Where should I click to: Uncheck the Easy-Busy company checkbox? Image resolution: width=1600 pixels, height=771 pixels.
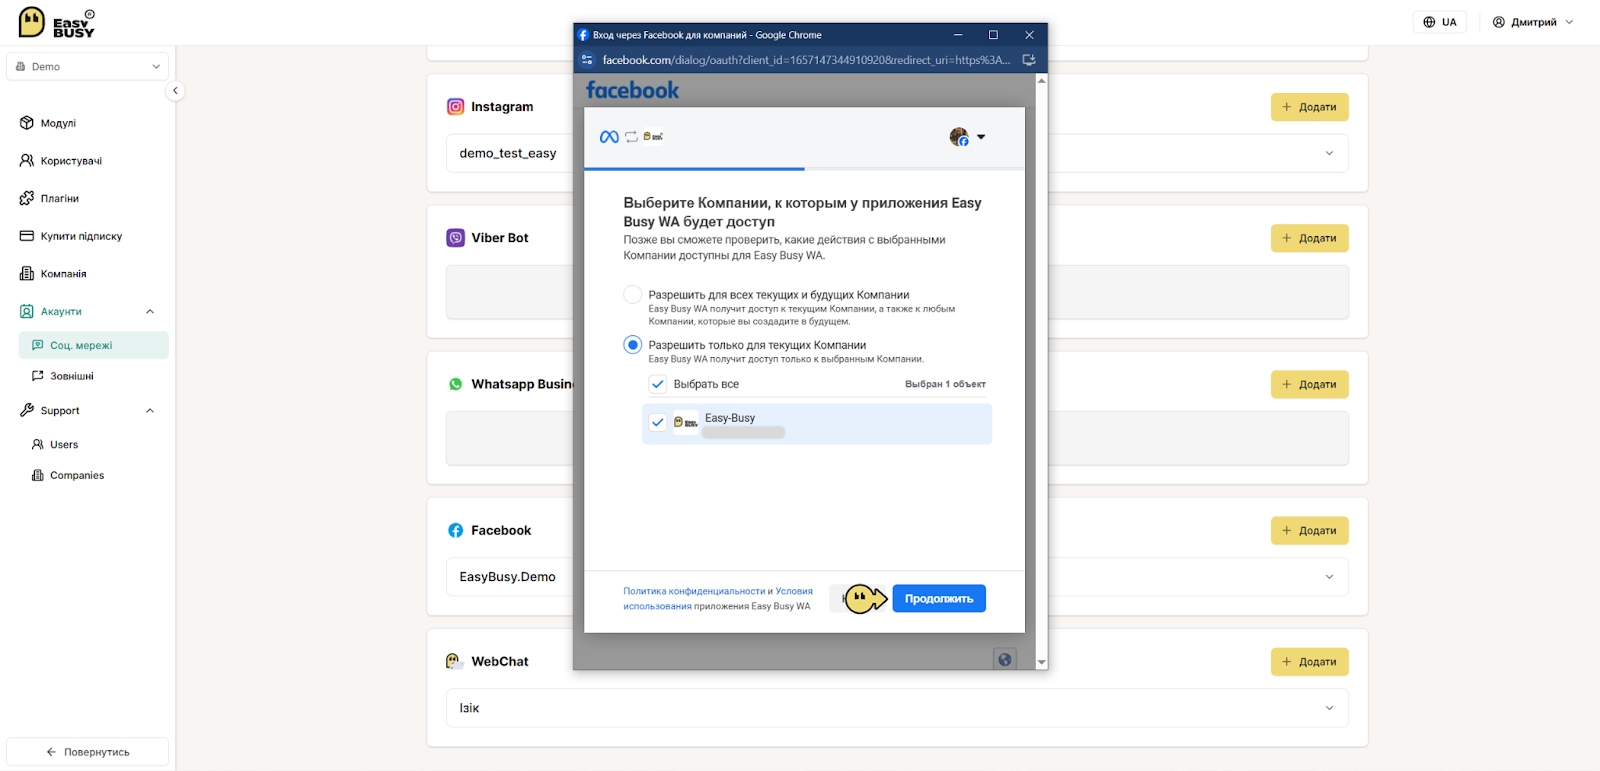pyautogui.click(x=658, y=422)
